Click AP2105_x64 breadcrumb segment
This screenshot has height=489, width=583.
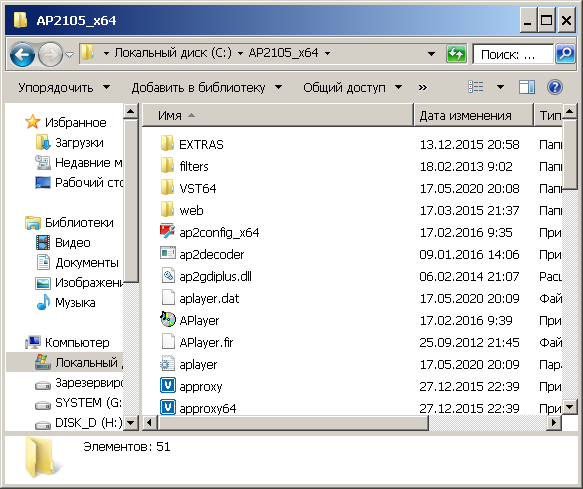coord(283,53)
